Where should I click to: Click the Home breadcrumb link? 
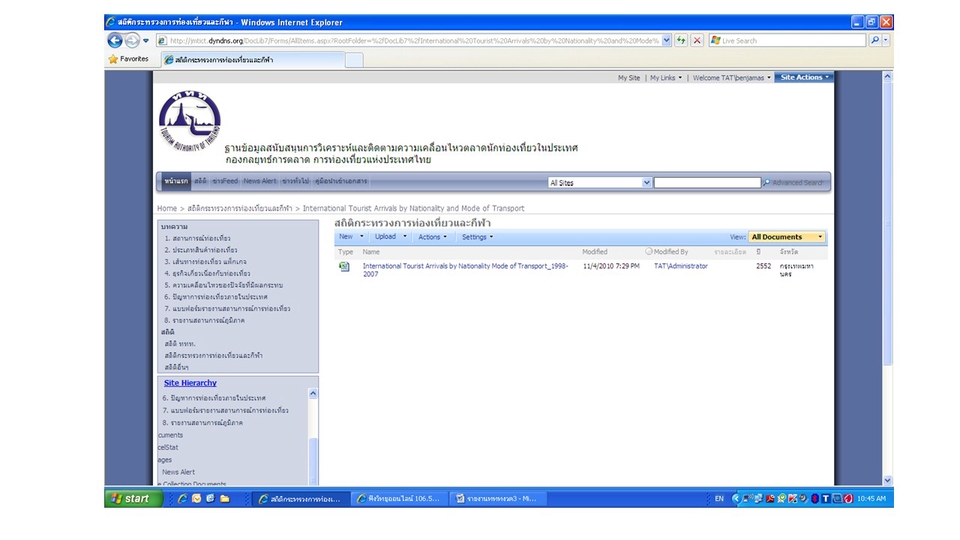click(x=167, y=208)
